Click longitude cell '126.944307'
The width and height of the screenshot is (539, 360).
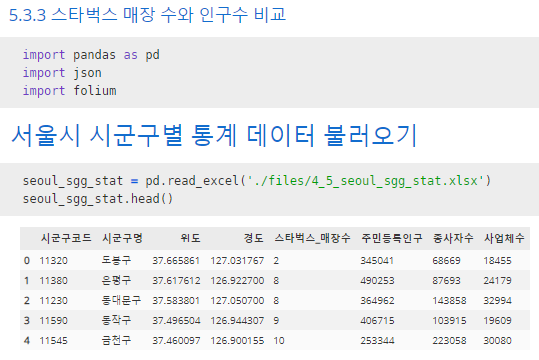(x=237, y=320)
